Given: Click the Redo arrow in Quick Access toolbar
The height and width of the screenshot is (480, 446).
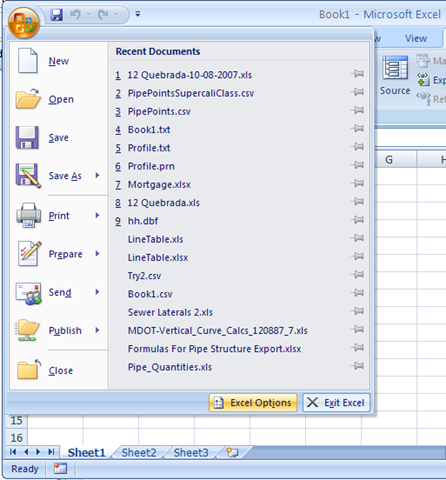Looking at the screenshot, I should (x=103, y=14).
